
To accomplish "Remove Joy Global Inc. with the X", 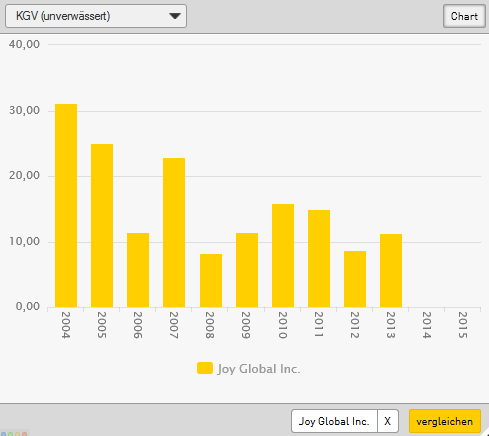I will (388, 421).
